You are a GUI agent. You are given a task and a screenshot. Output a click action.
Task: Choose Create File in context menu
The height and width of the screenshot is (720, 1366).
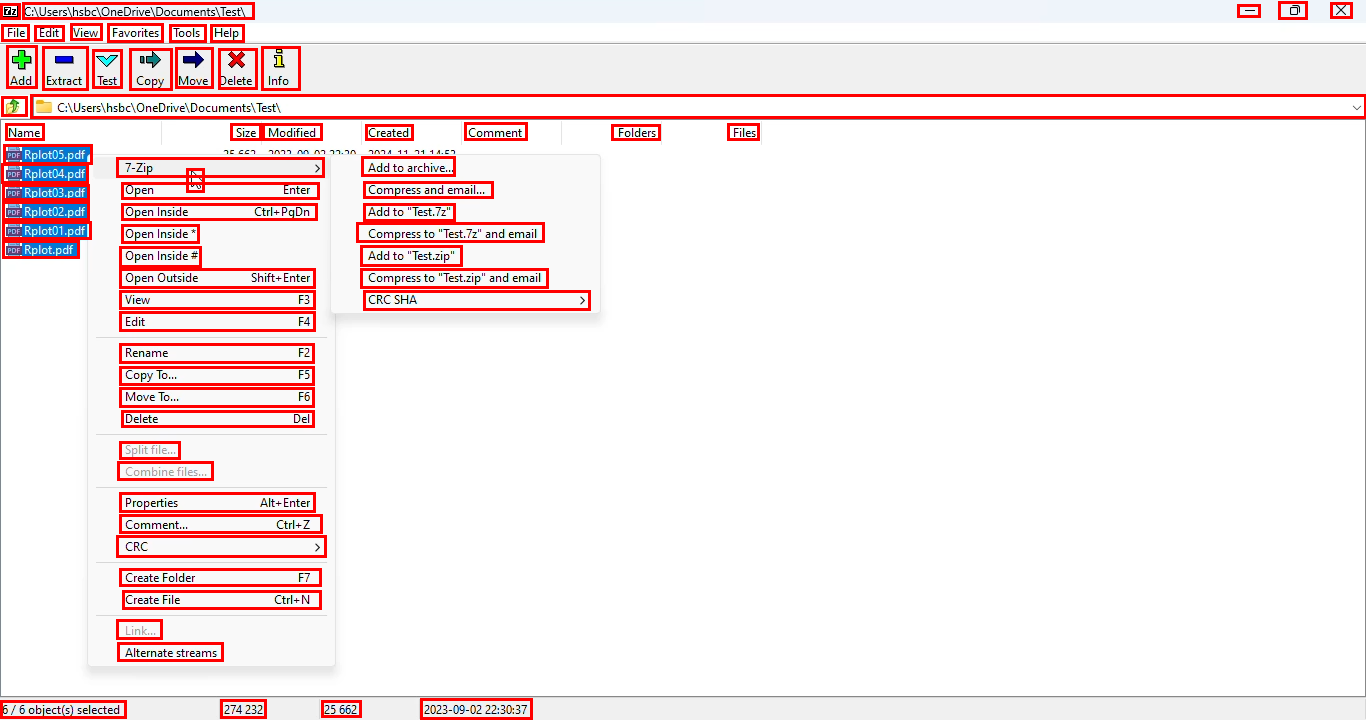221,600
